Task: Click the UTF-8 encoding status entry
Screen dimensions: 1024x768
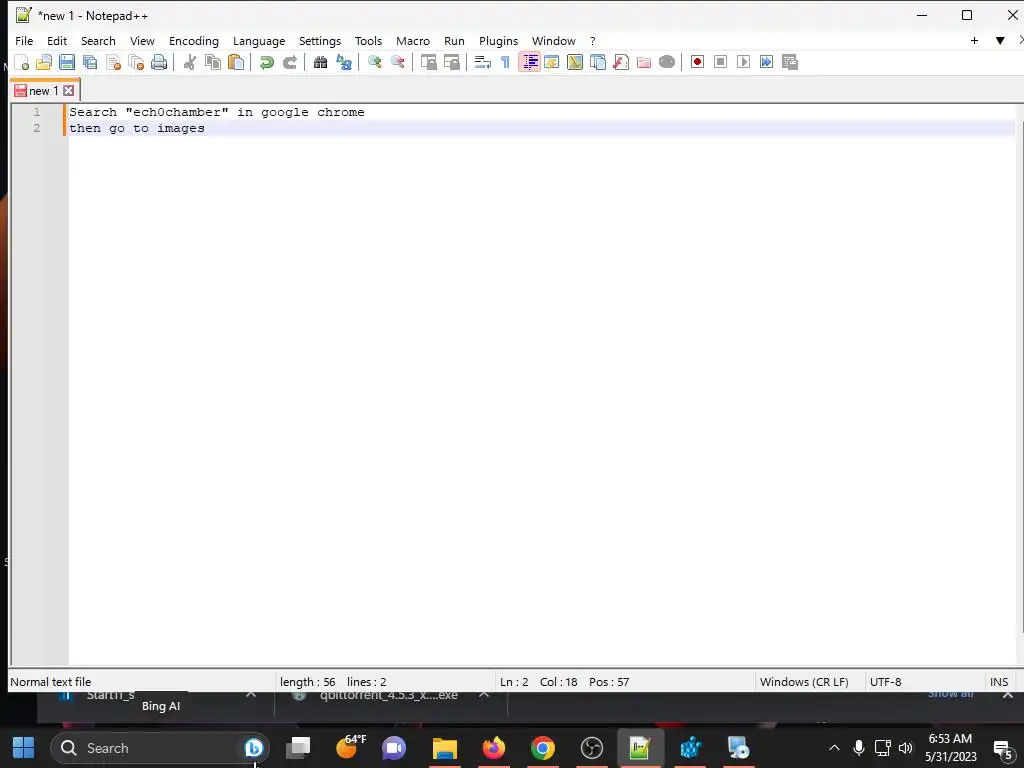Action: coord(886,682)
